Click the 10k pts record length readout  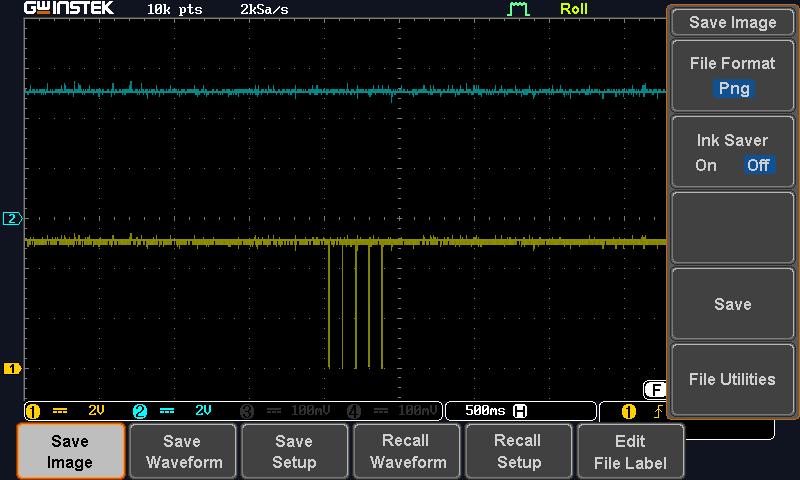[174, 10]
